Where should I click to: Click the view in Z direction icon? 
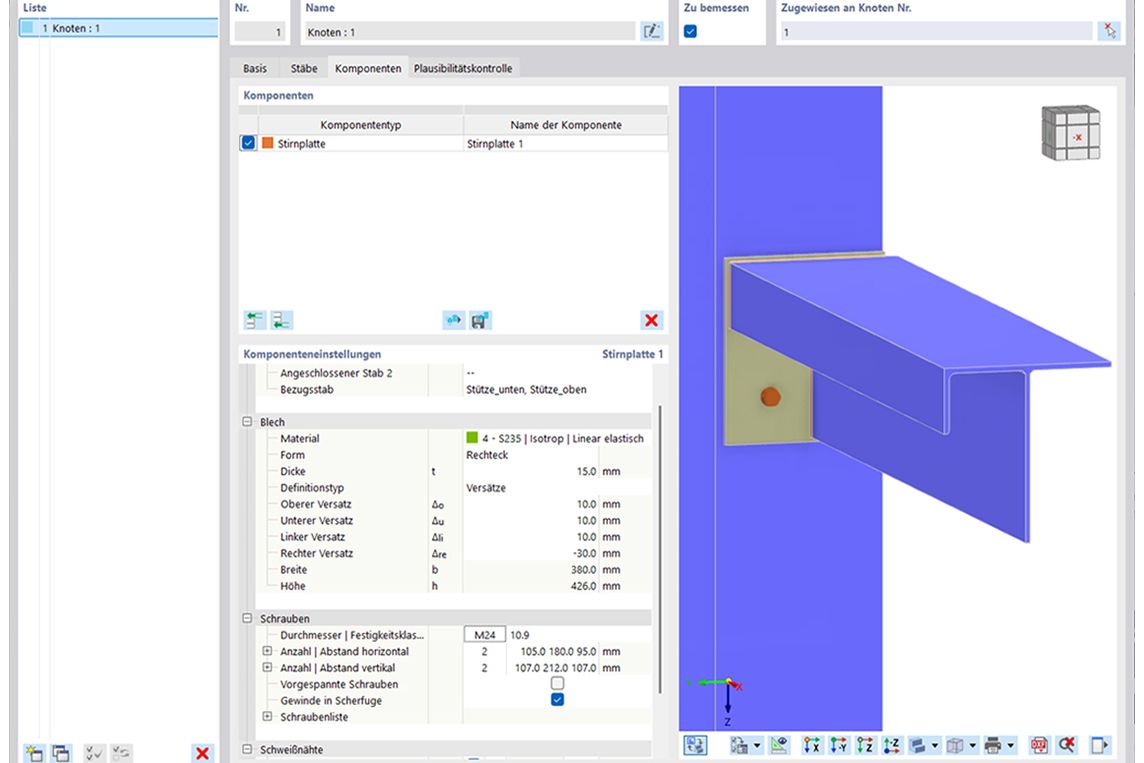click(865, 745)
